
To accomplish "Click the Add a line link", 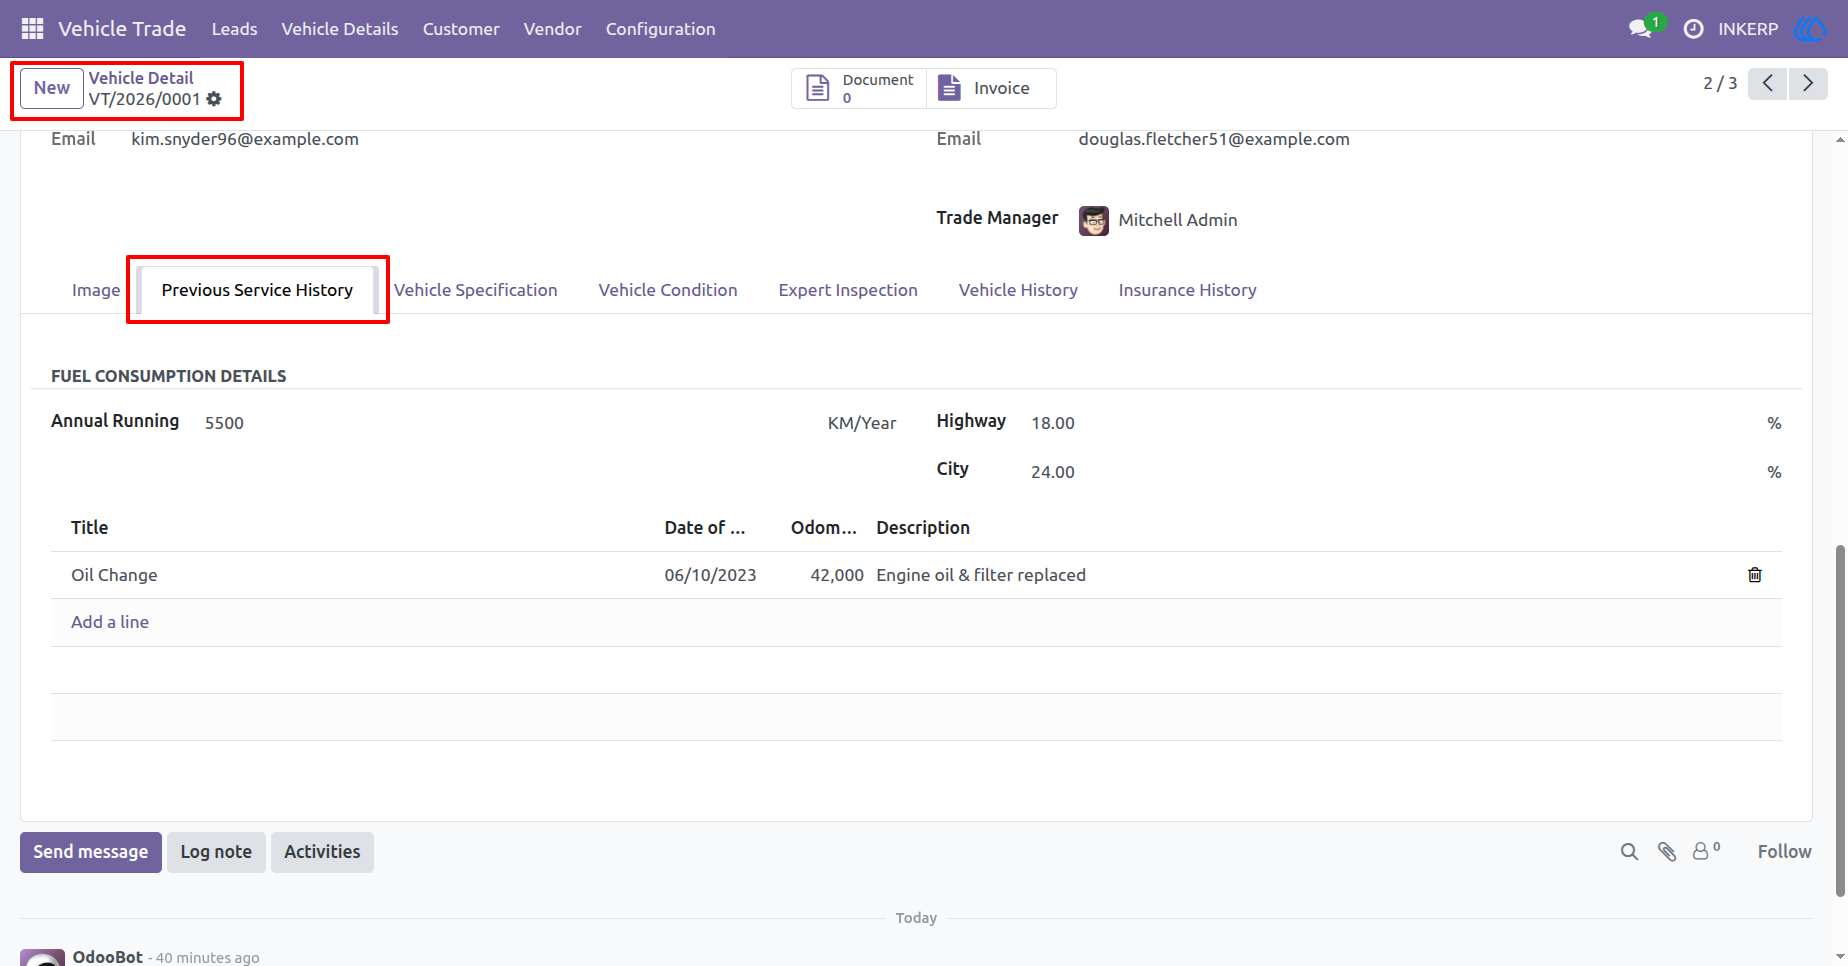I will (110, 622).
